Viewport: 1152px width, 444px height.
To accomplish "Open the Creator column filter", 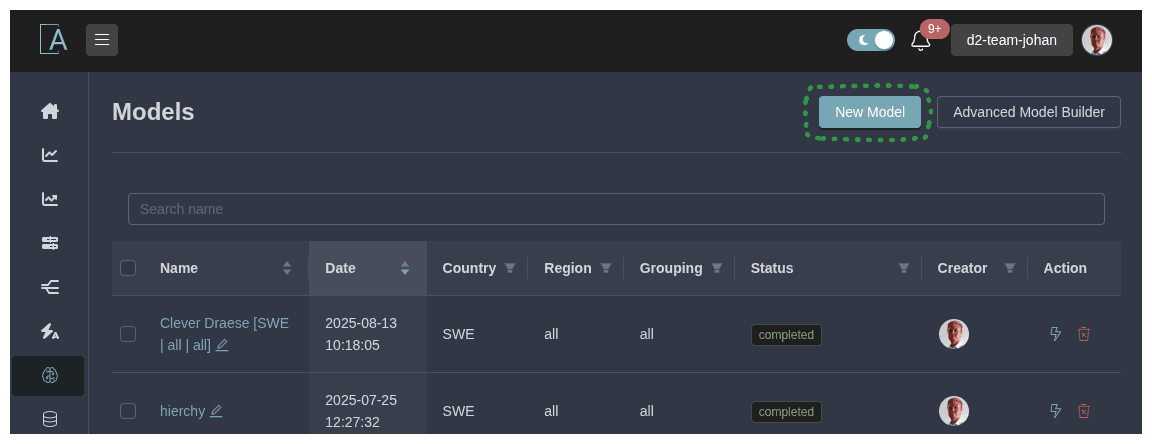I will pos(1010,268).
